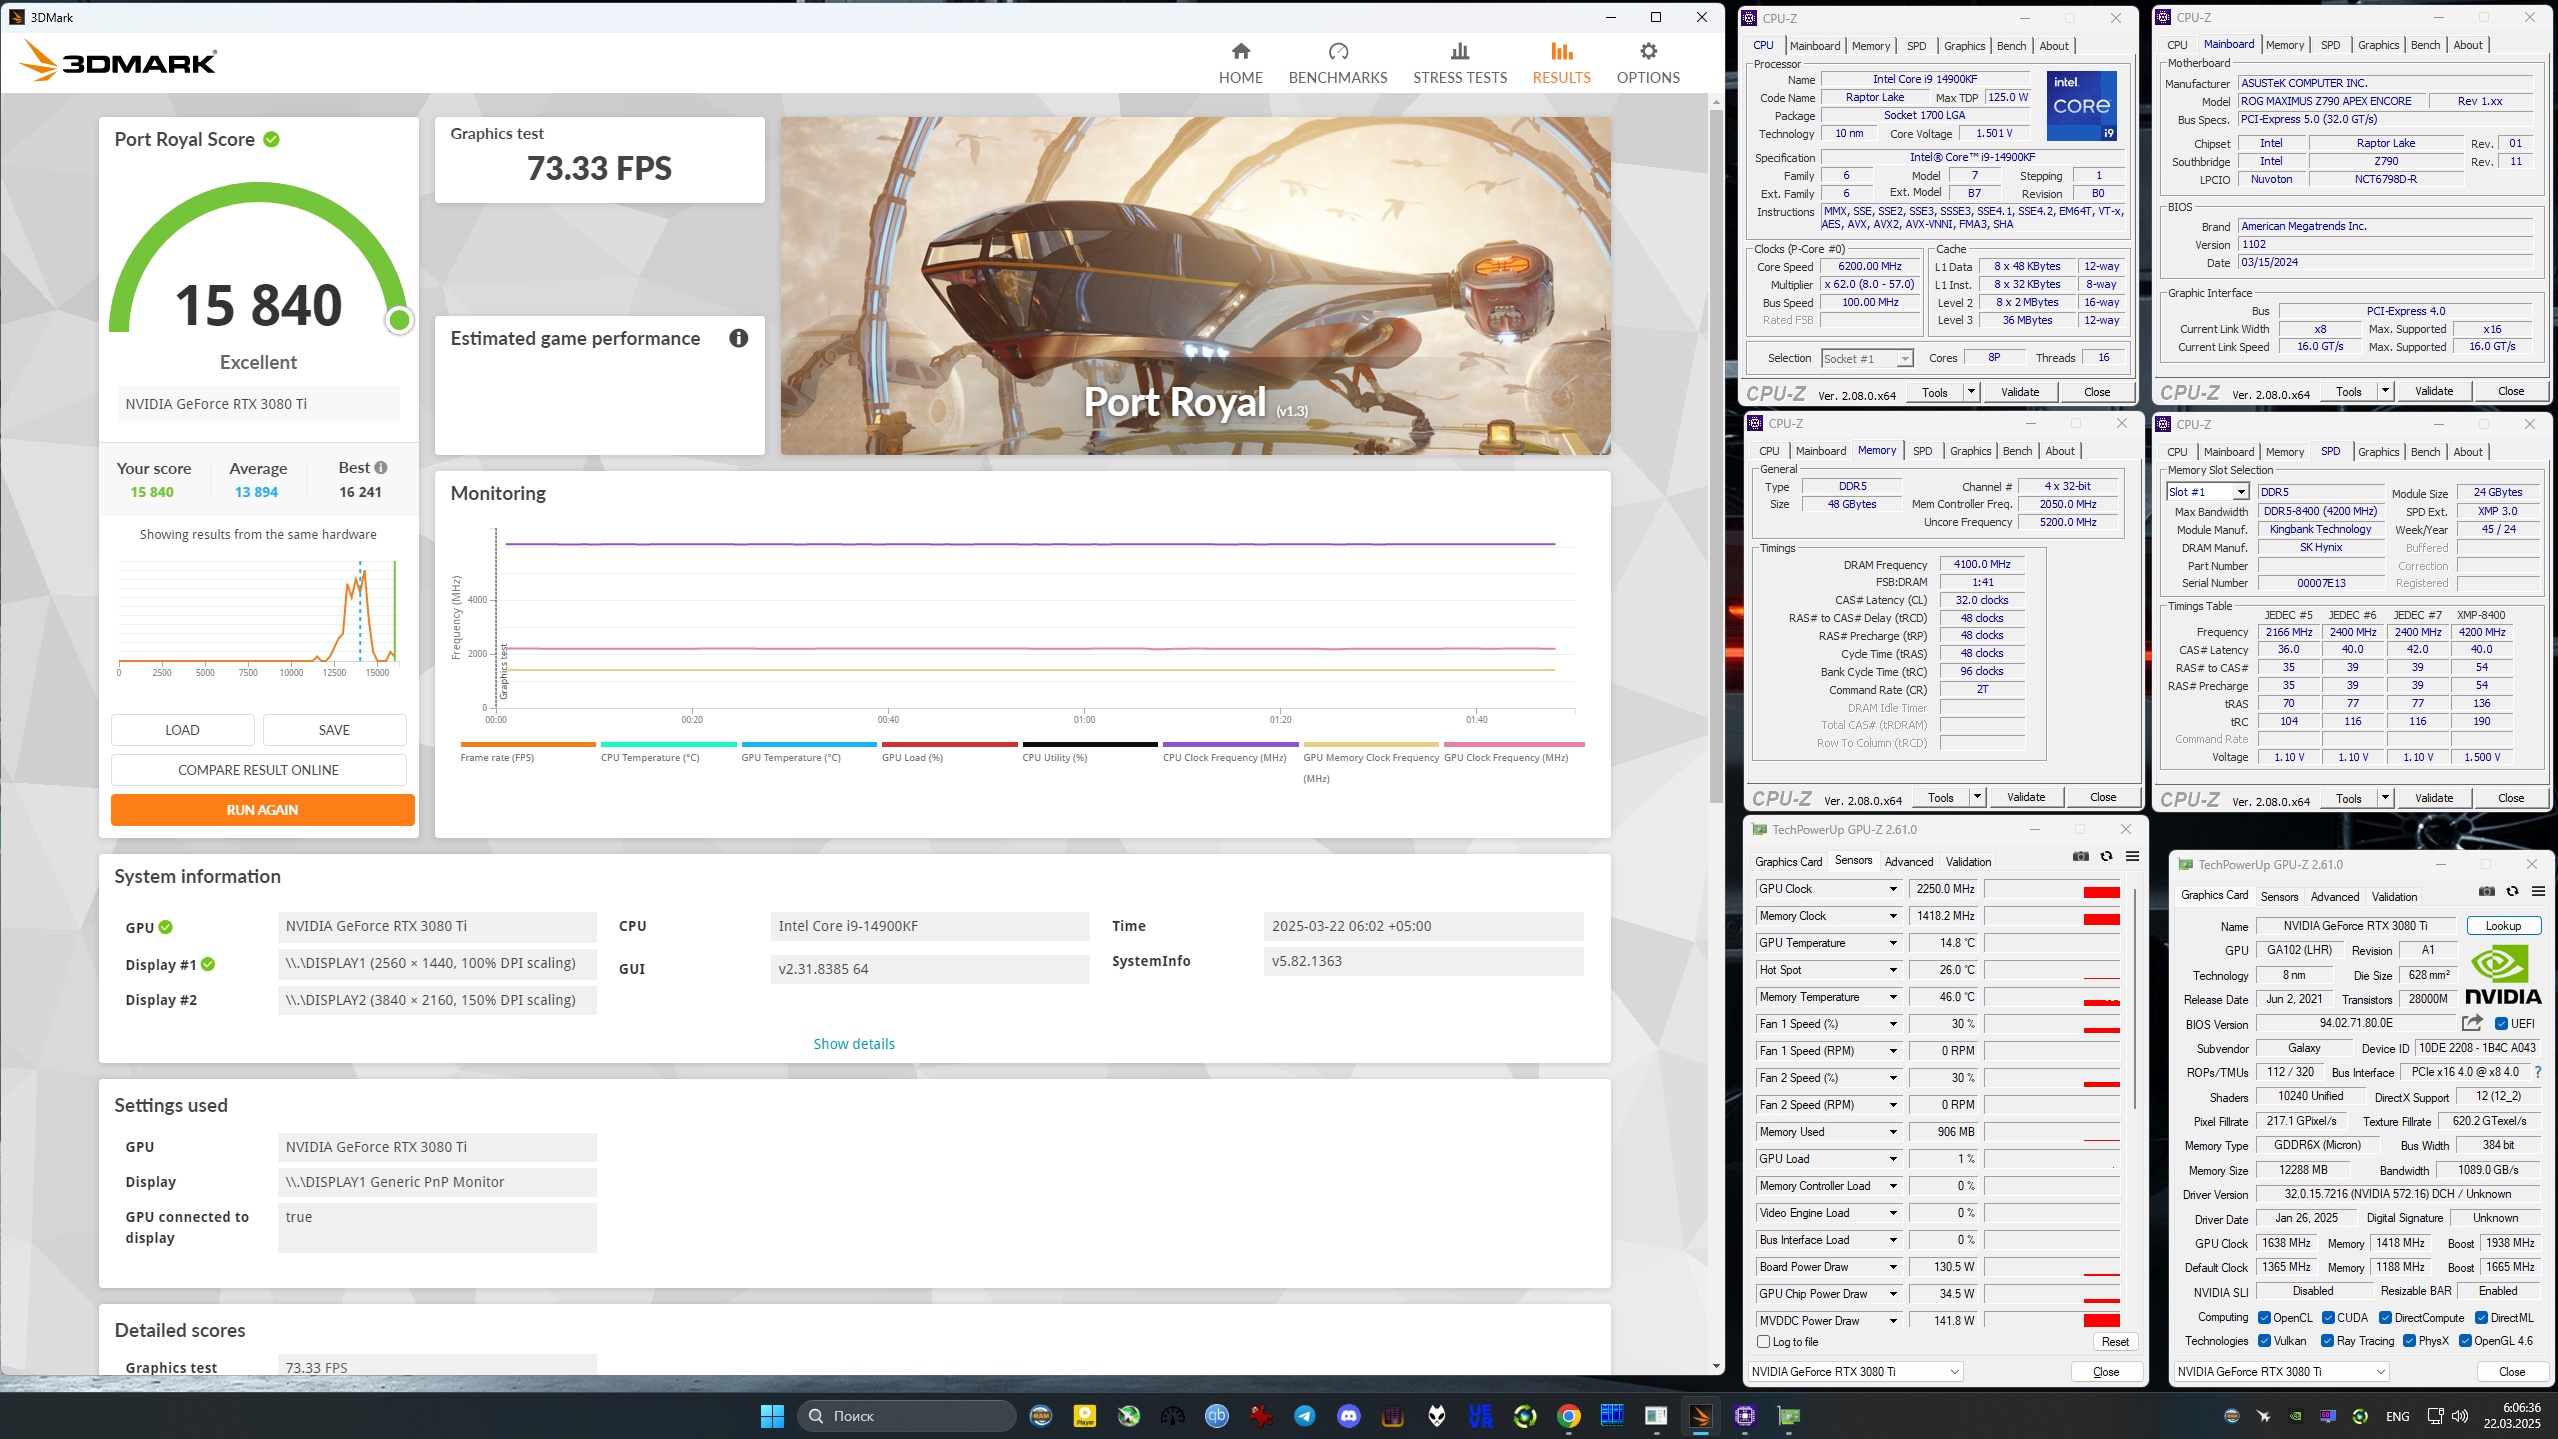Click the volume icon in system tray
The height and width of the screenshot is (1439, 2558).
coord(2459,1416)
